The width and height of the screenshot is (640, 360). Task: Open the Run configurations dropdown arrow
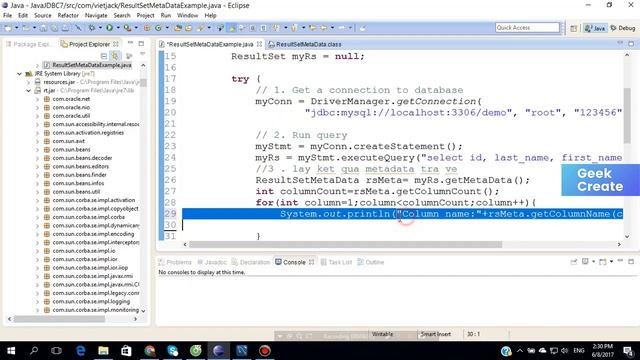[118, 28]
